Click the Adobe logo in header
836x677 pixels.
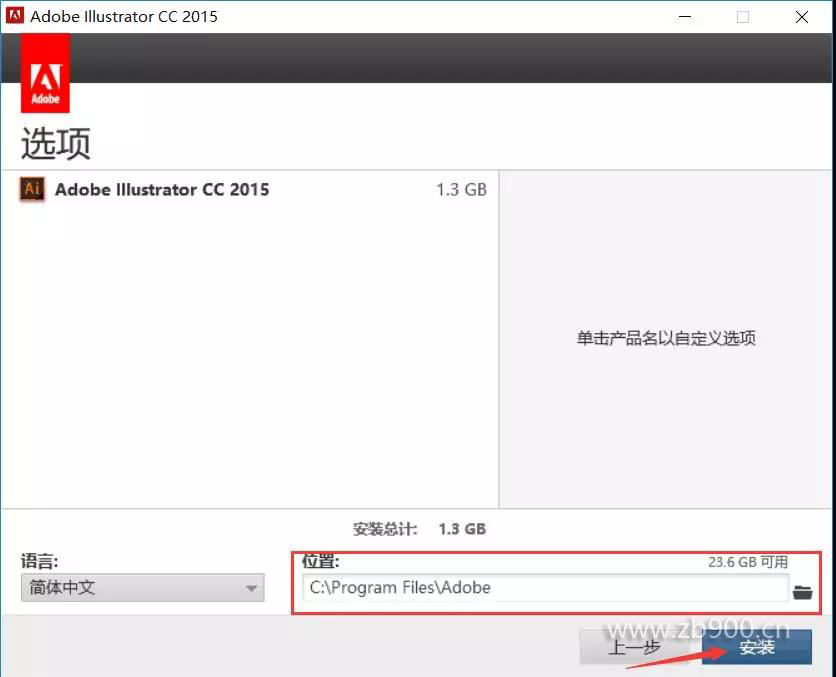point(45,73)
